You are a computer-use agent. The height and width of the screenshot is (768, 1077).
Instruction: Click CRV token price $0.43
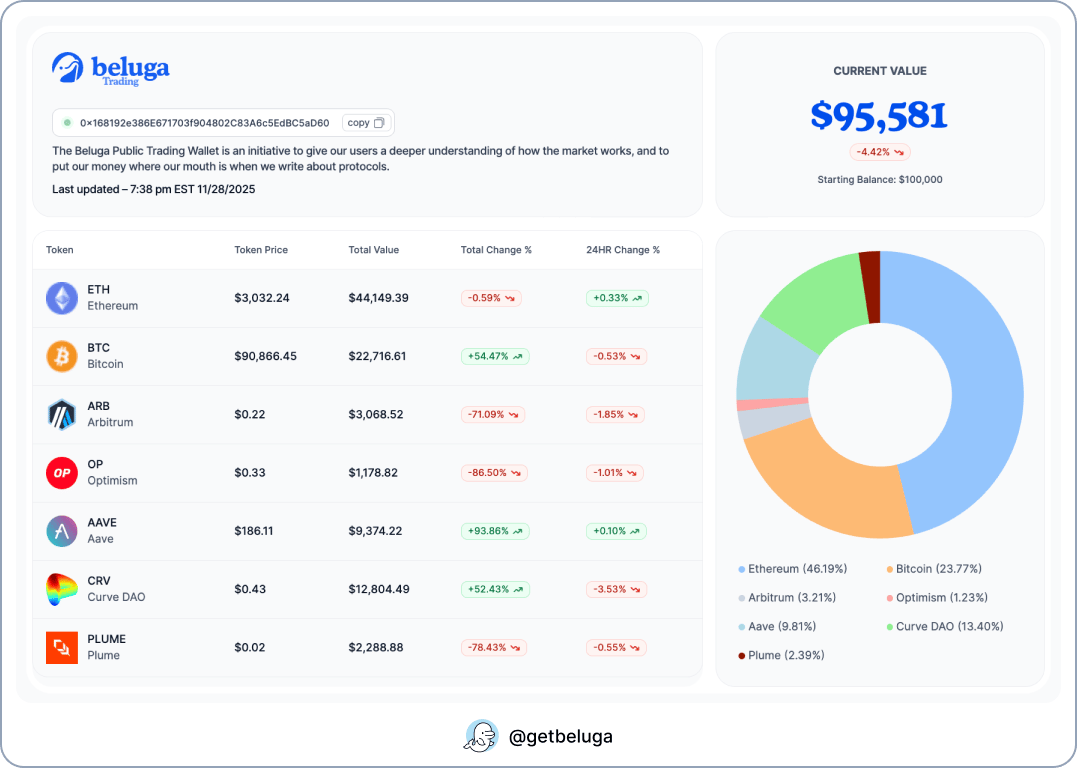click(250, 589)
